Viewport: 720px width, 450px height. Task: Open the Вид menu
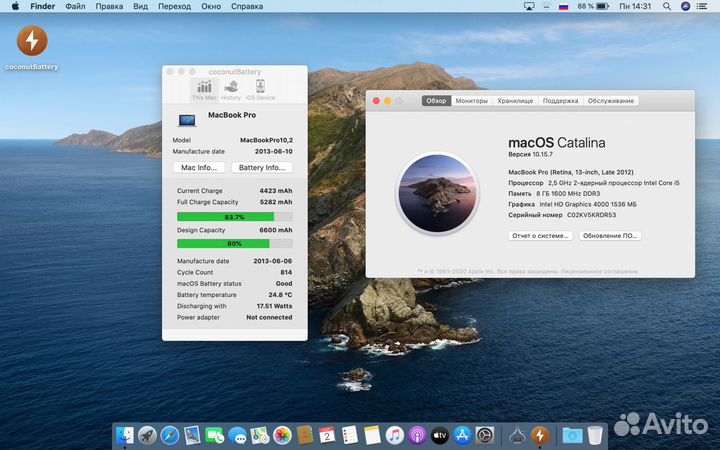pos(141,6)
